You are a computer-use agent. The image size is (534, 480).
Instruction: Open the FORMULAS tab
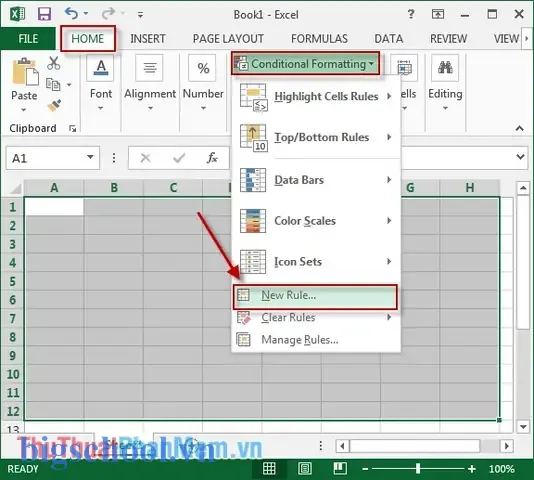pyautogui.click(x=319, y=38)
